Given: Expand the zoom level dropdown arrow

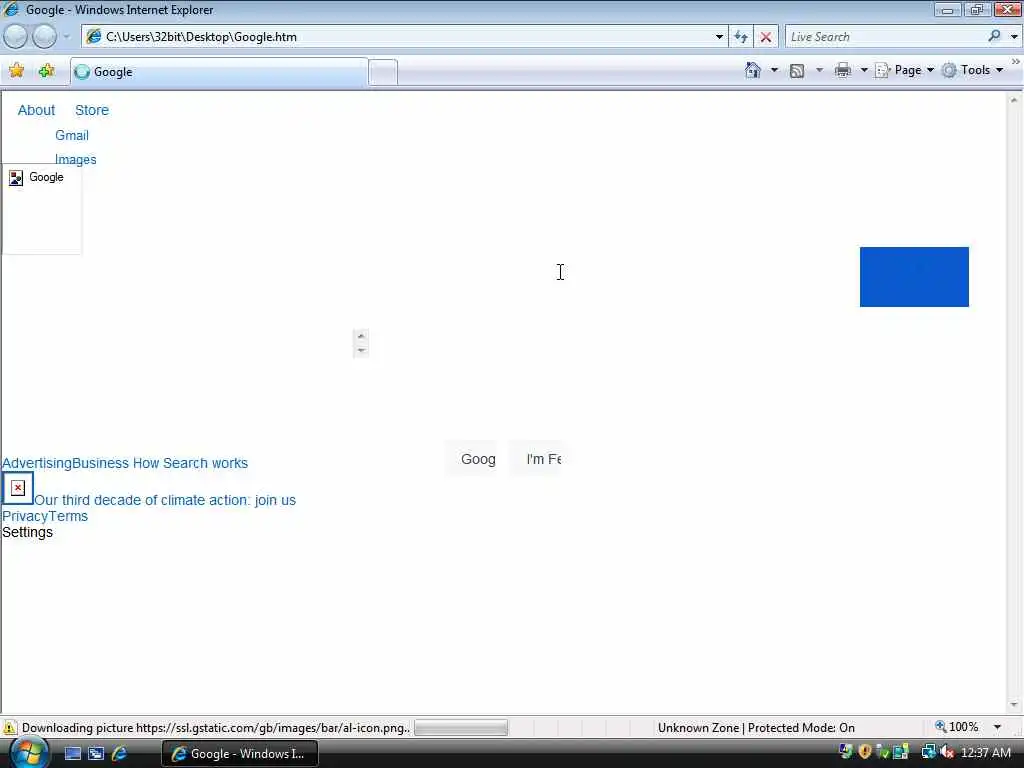Looking at the screenshot, I should tap(997, 727).
